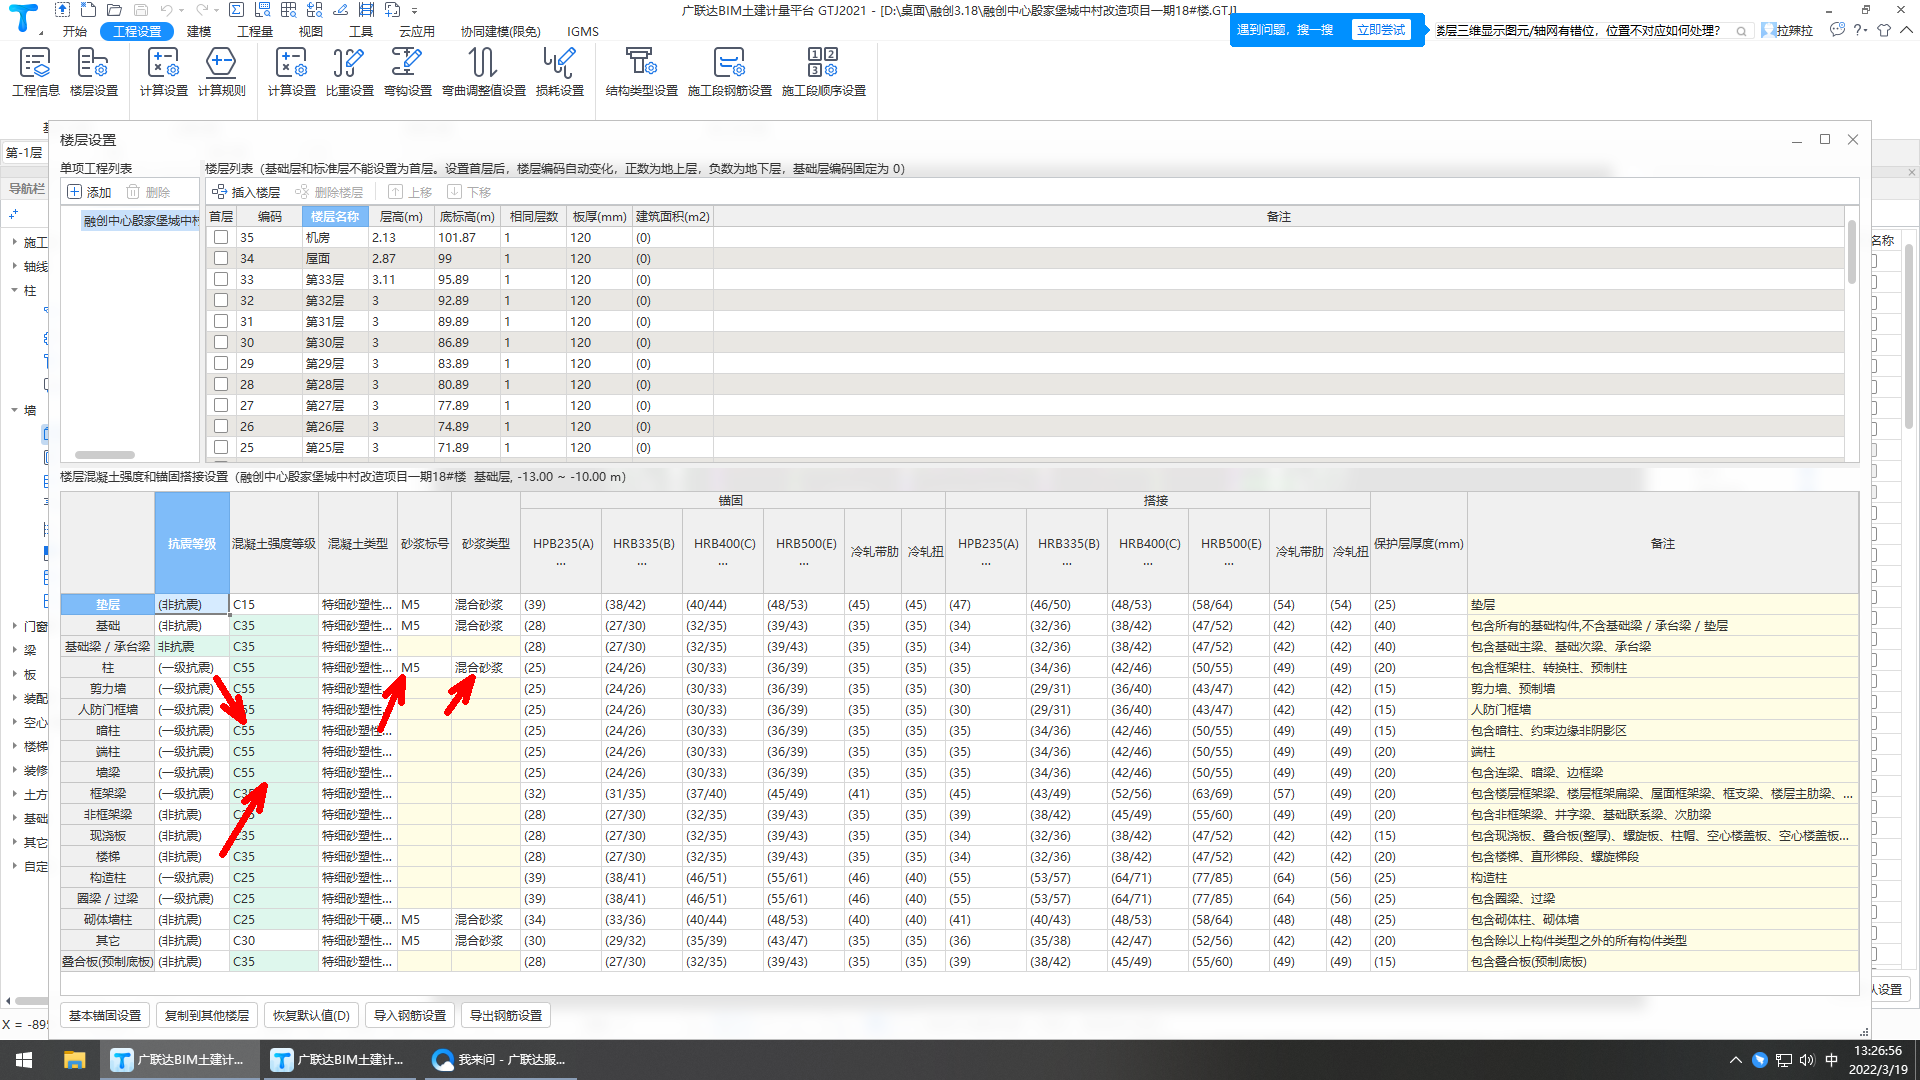Switch to IGMS ribbon tab

pos(583,31)
